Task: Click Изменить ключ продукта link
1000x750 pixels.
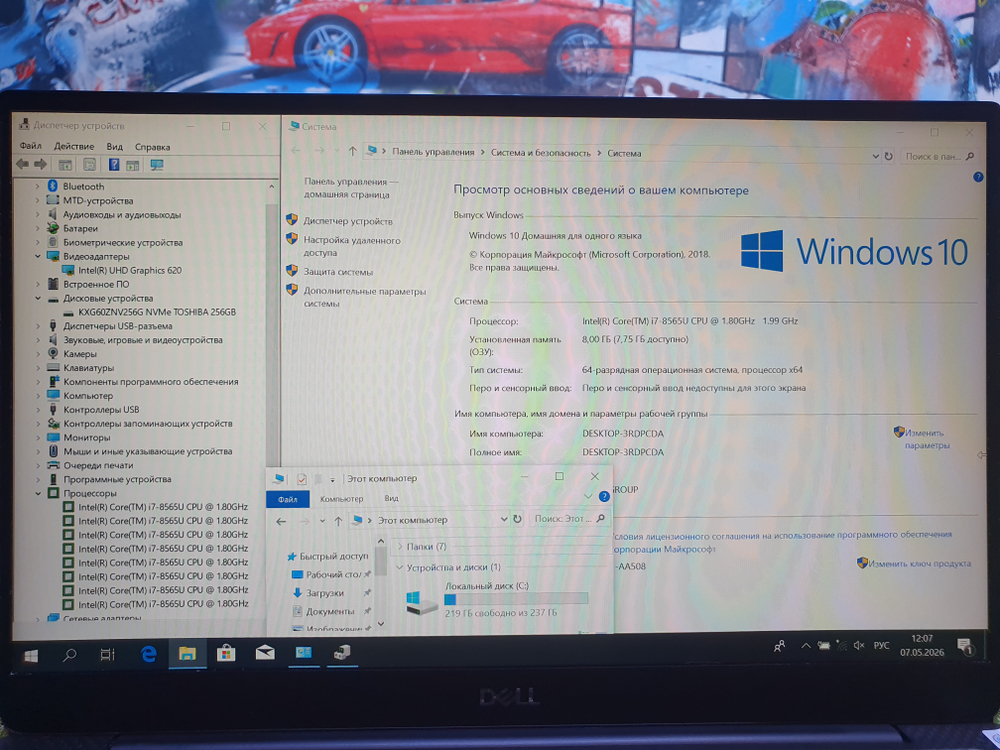Action: coord(920,563)
